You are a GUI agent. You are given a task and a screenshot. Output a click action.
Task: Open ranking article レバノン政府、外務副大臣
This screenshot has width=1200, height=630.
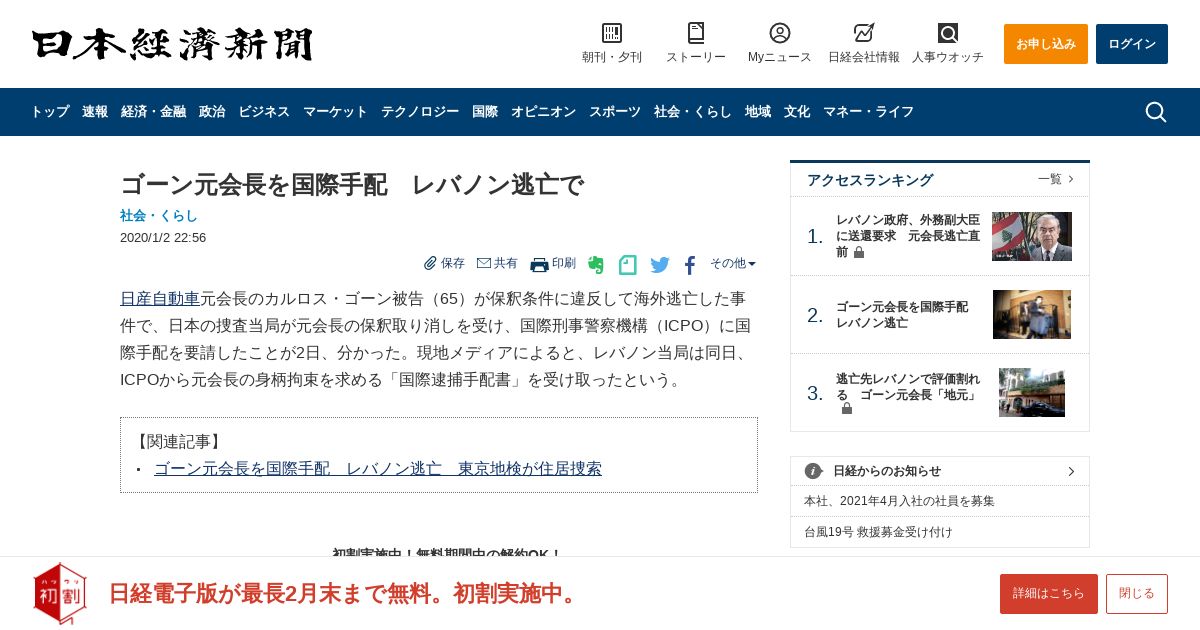[x=908, y=236]
